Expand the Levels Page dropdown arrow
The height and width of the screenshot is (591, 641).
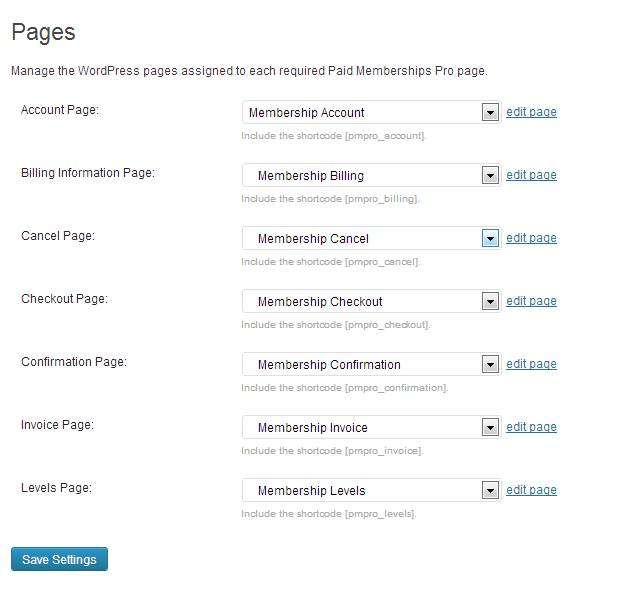tap(490, 490)
